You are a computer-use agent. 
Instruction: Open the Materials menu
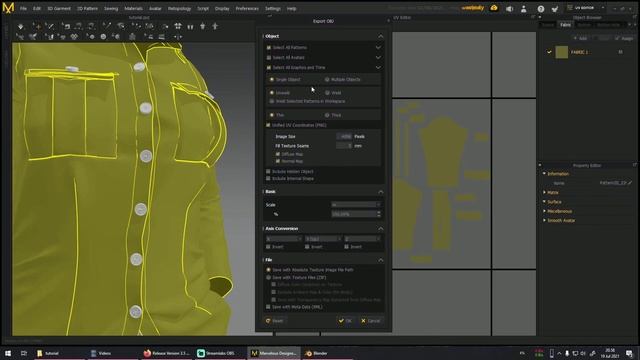(x=133, y=8)
